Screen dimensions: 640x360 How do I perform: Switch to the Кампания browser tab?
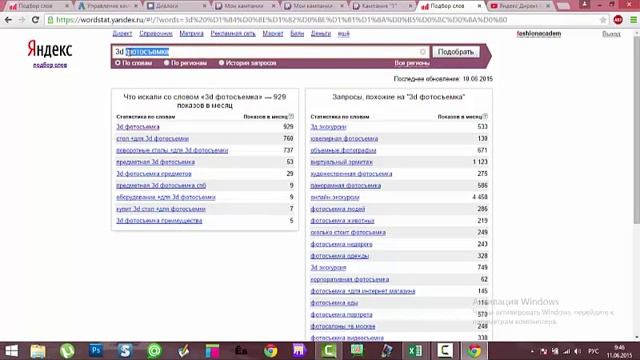(x=382, y=6)
